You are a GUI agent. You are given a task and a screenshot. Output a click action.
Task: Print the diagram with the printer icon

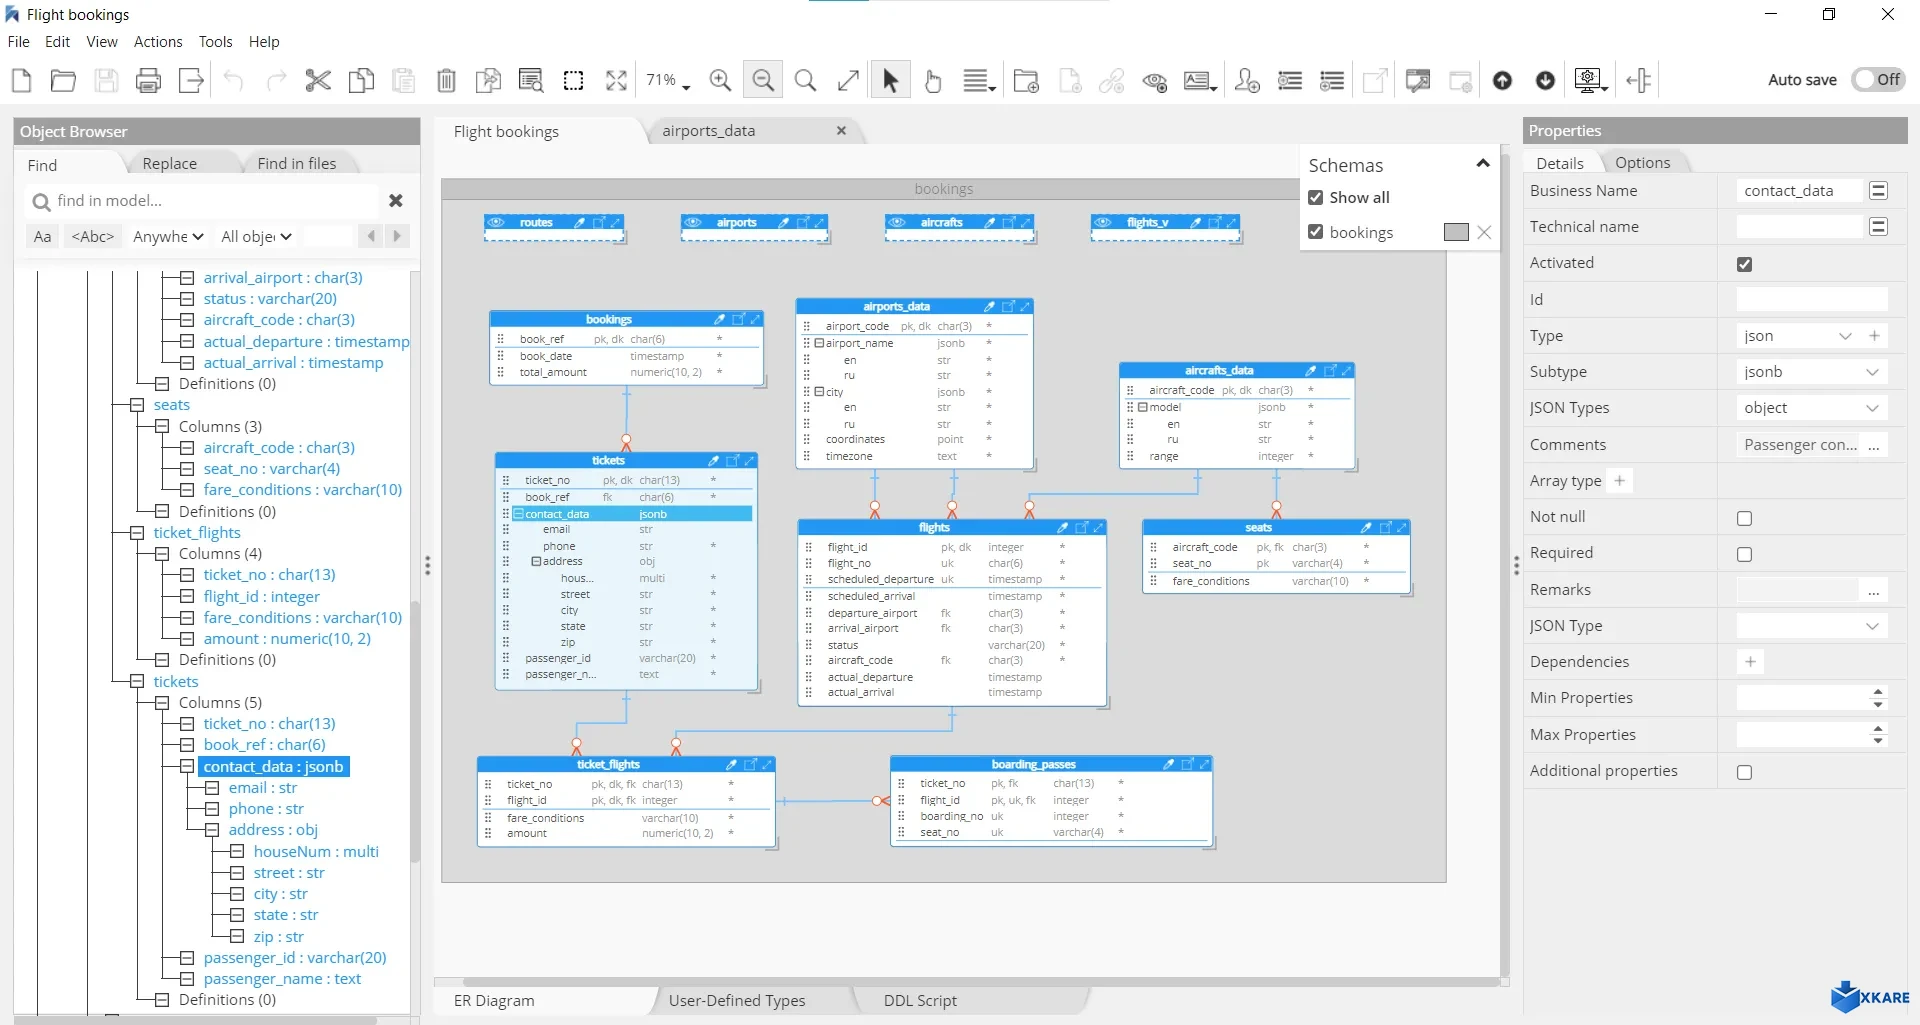pos(148,81)
